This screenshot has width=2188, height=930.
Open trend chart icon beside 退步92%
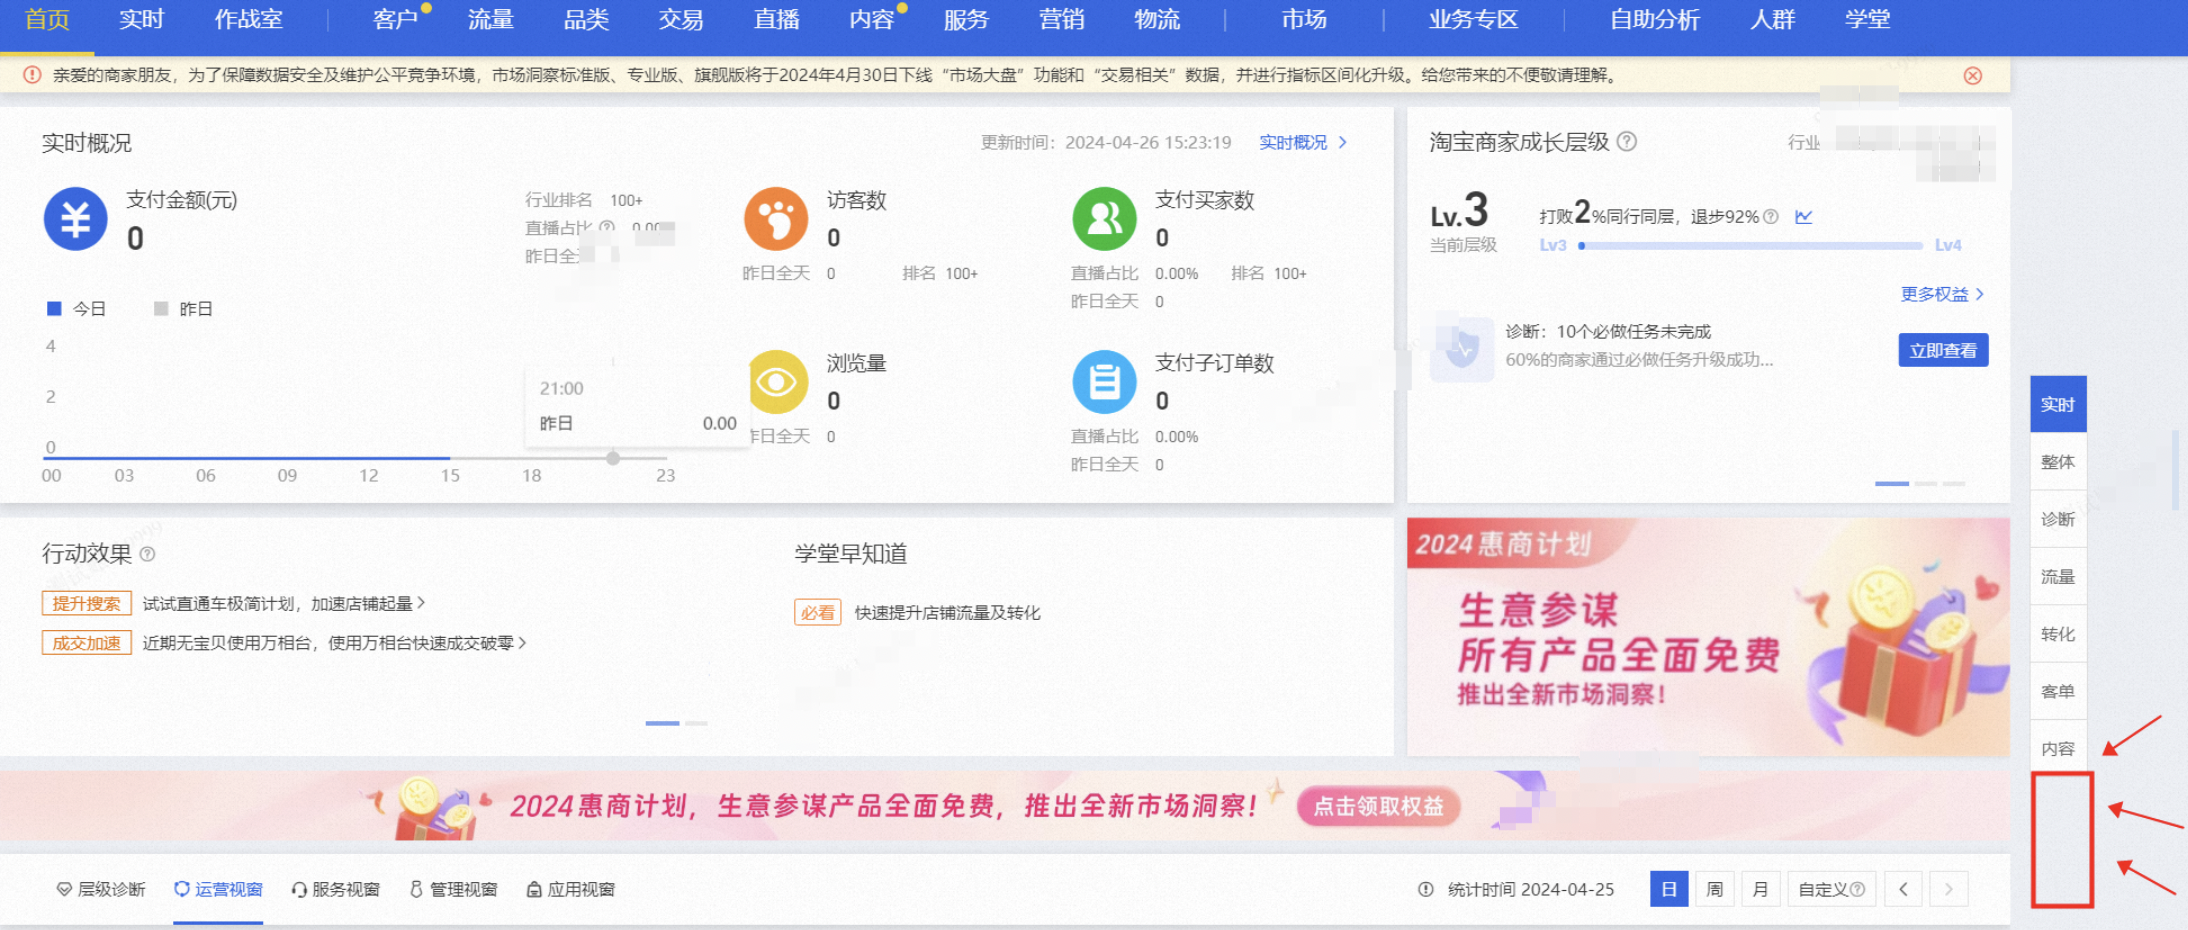(1803, 216)
